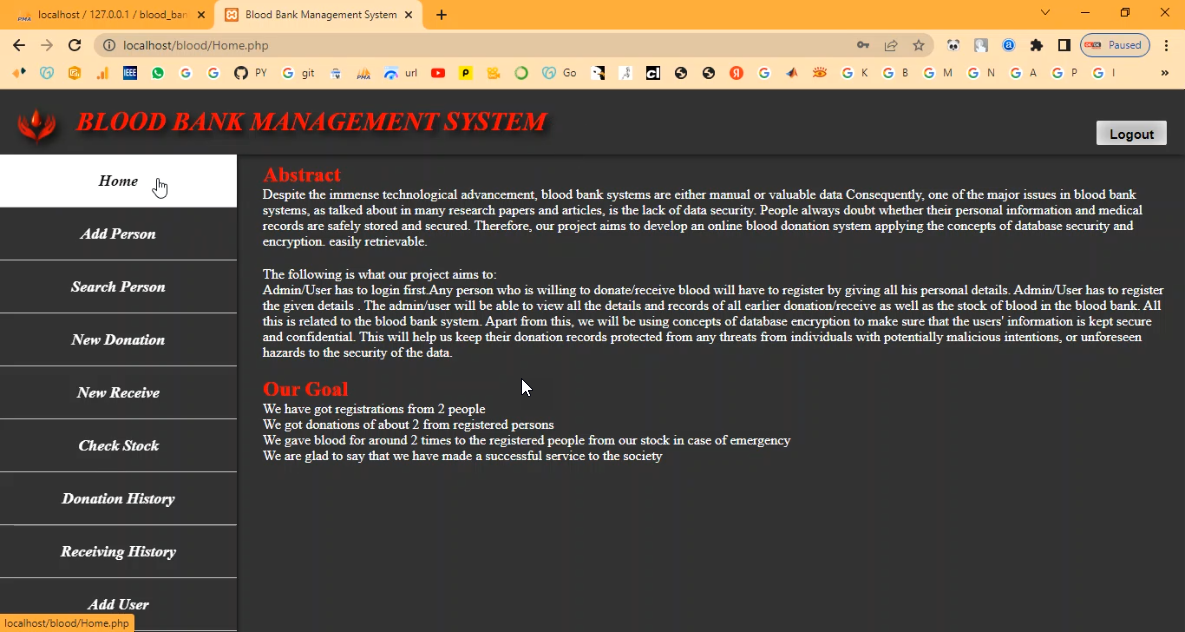Select the Blood Bank Management System tab

point(319,15)
